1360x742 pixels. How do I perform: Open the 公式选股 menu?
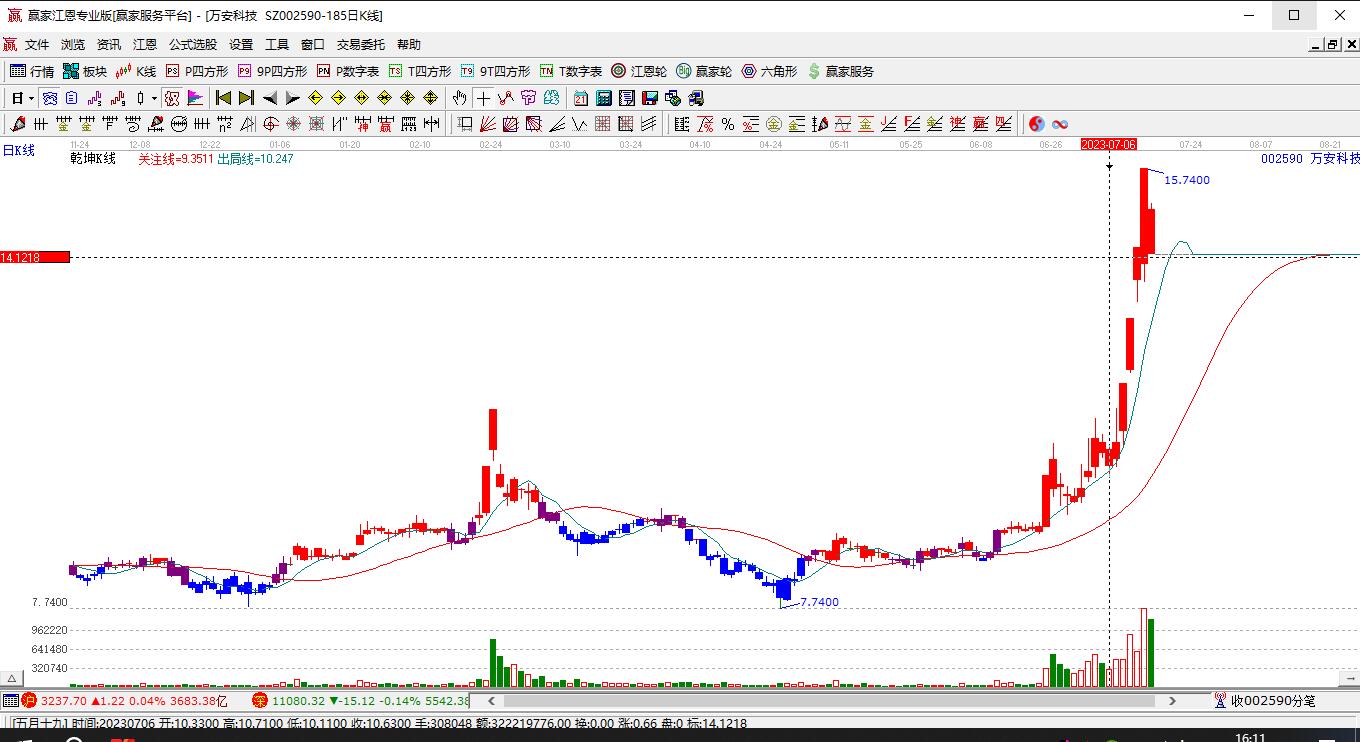pyautogui.click(x=193, y=45)
